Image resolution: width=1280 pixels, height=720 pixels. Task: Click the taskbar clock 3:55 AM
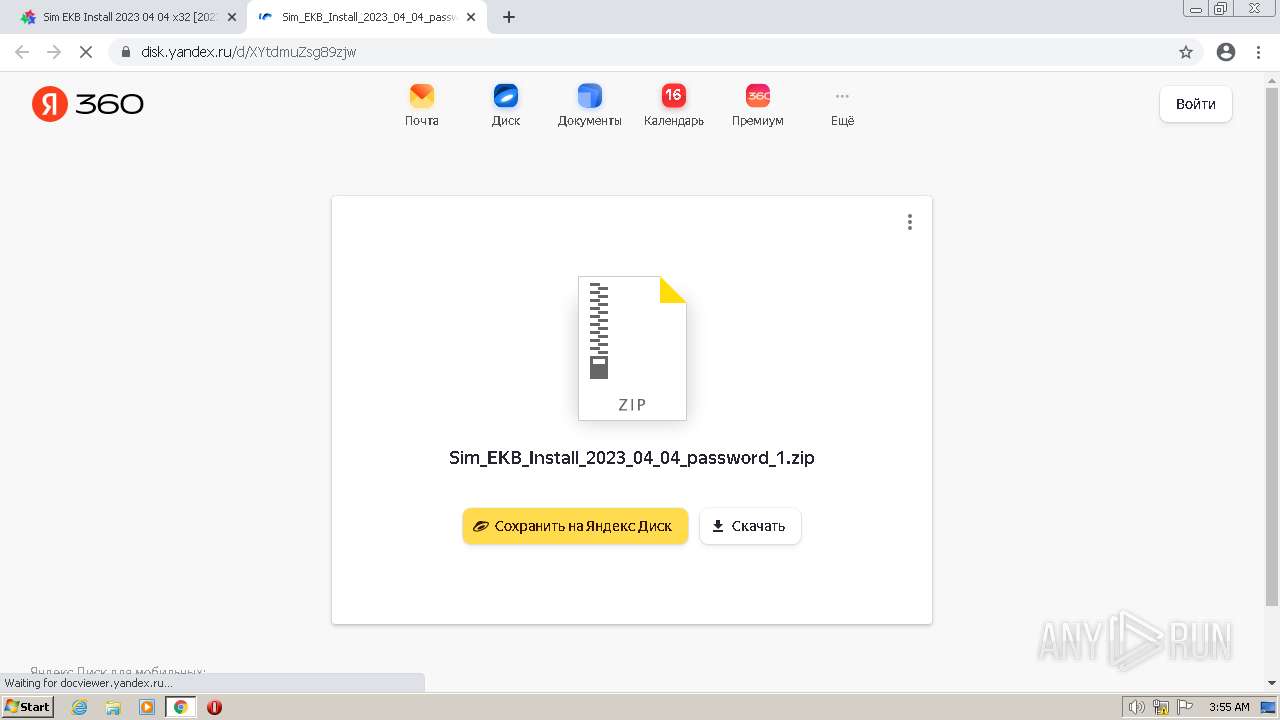[1229, 707]
